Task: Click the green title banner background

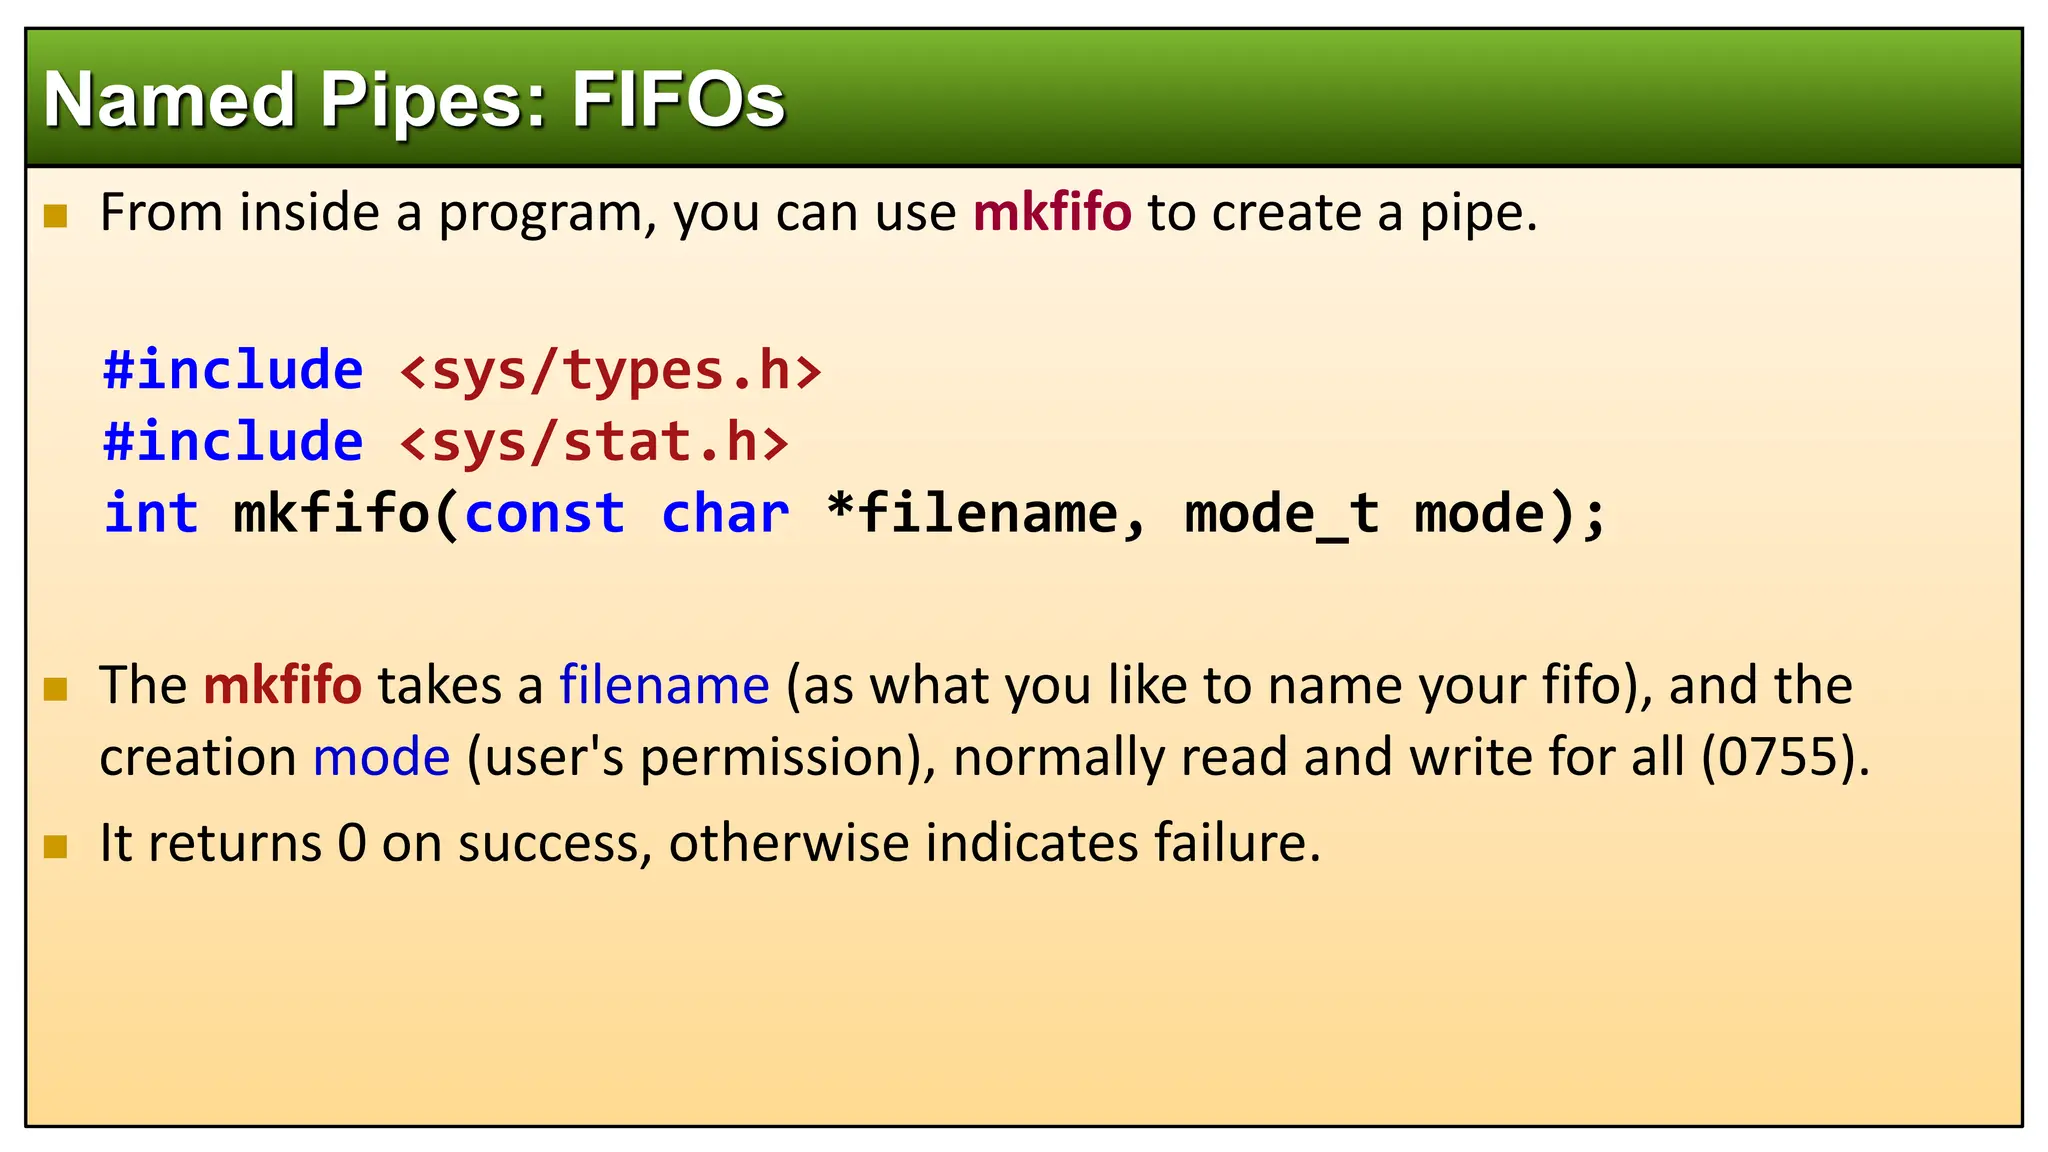Action: coord(1400,97)
